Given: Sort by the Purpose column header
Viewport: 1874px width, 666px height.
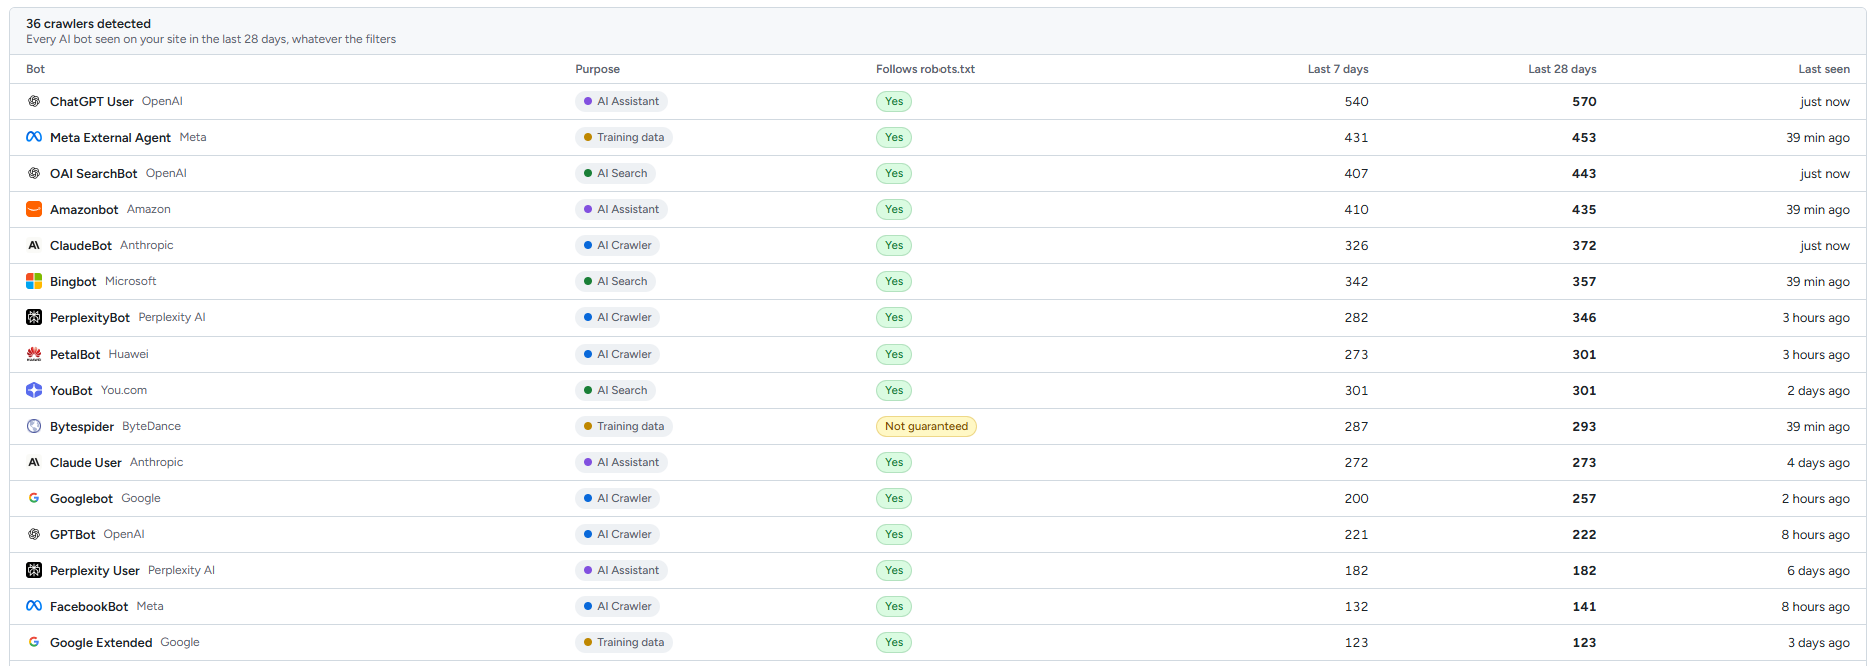Looking at the screenshot, I should (598, 69).
